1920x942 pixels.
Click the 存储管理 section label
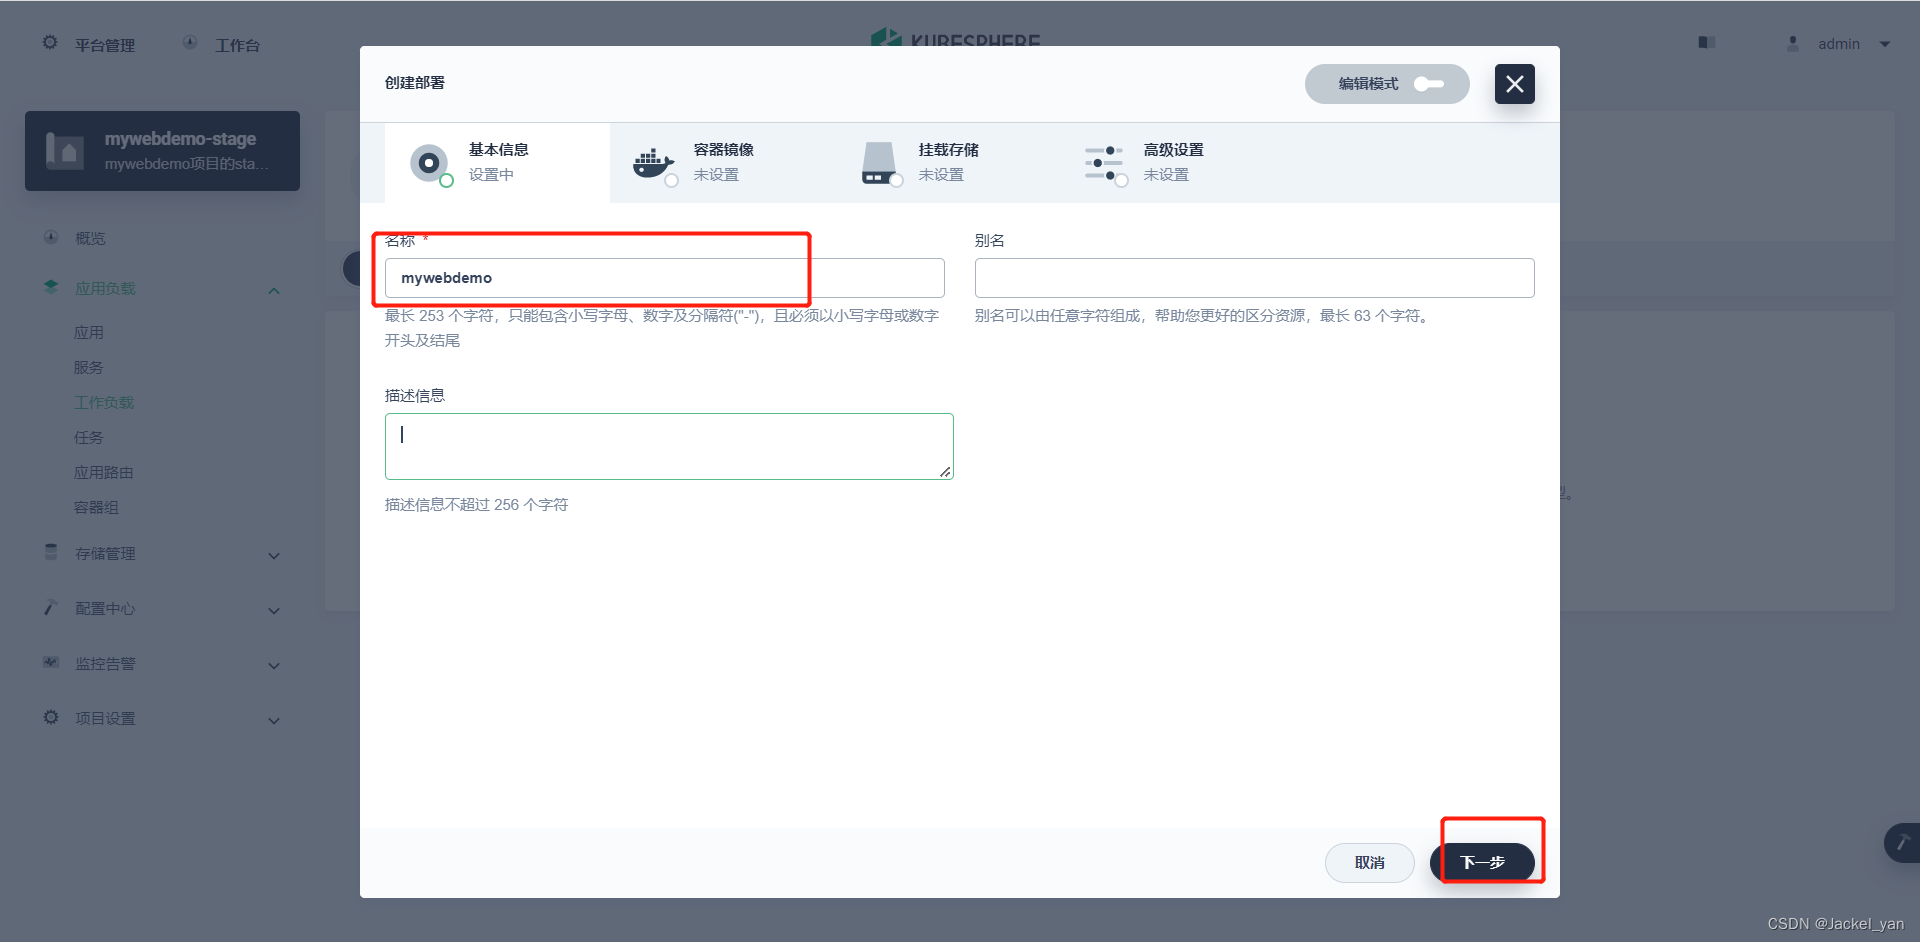105,554
